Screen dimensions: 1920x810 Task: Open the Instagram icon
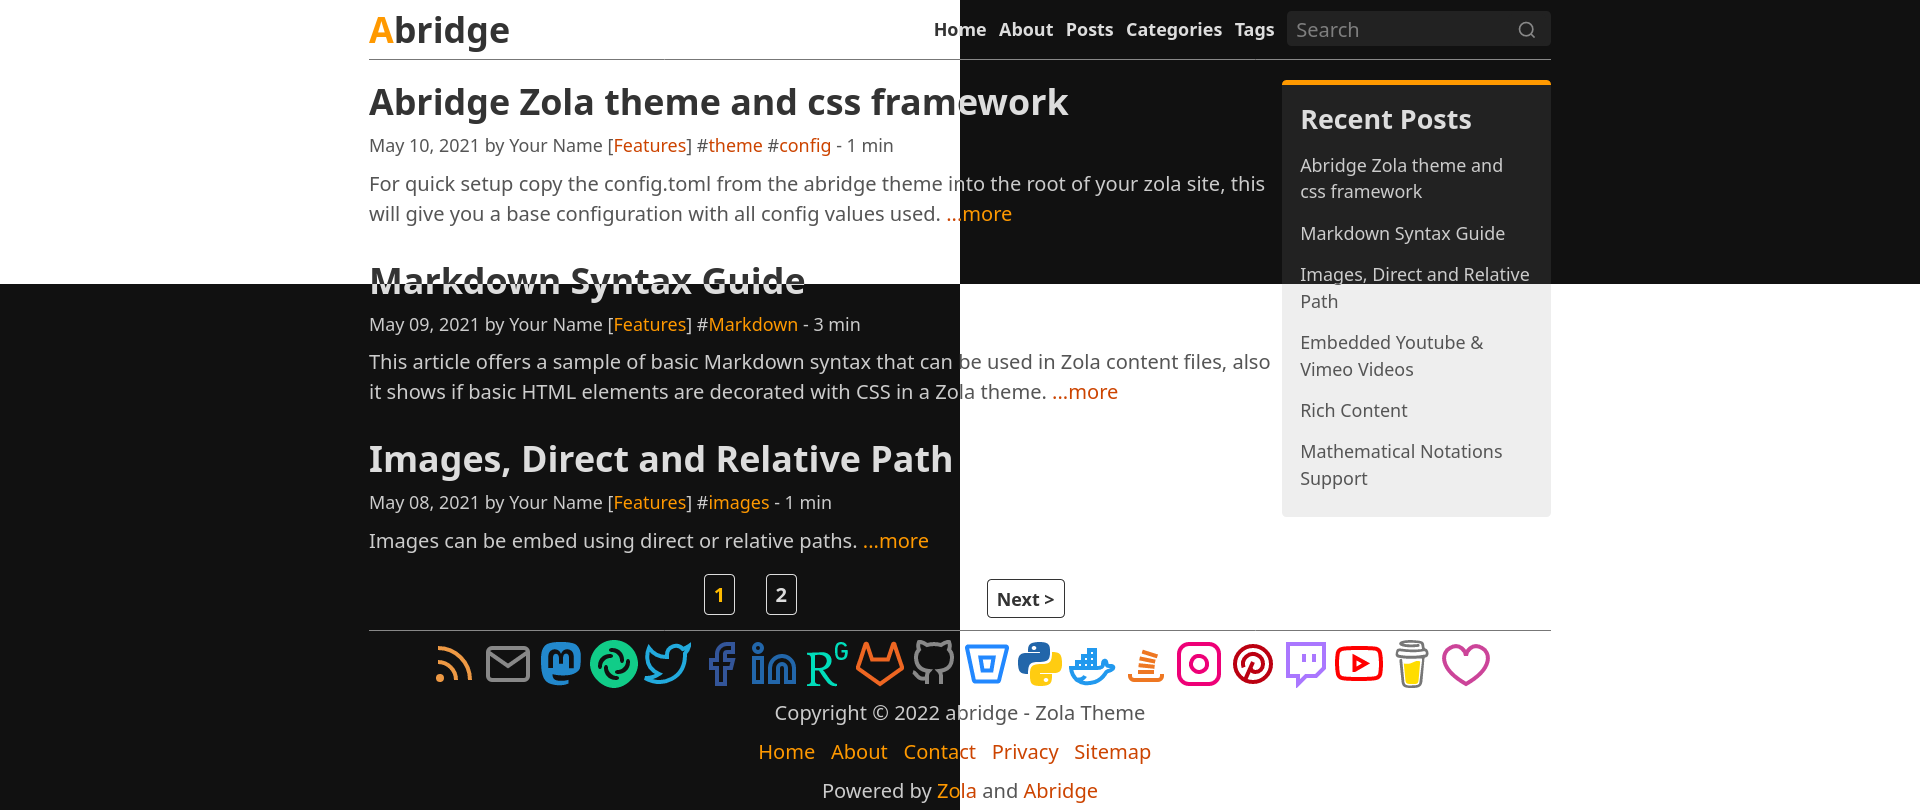1199,664
